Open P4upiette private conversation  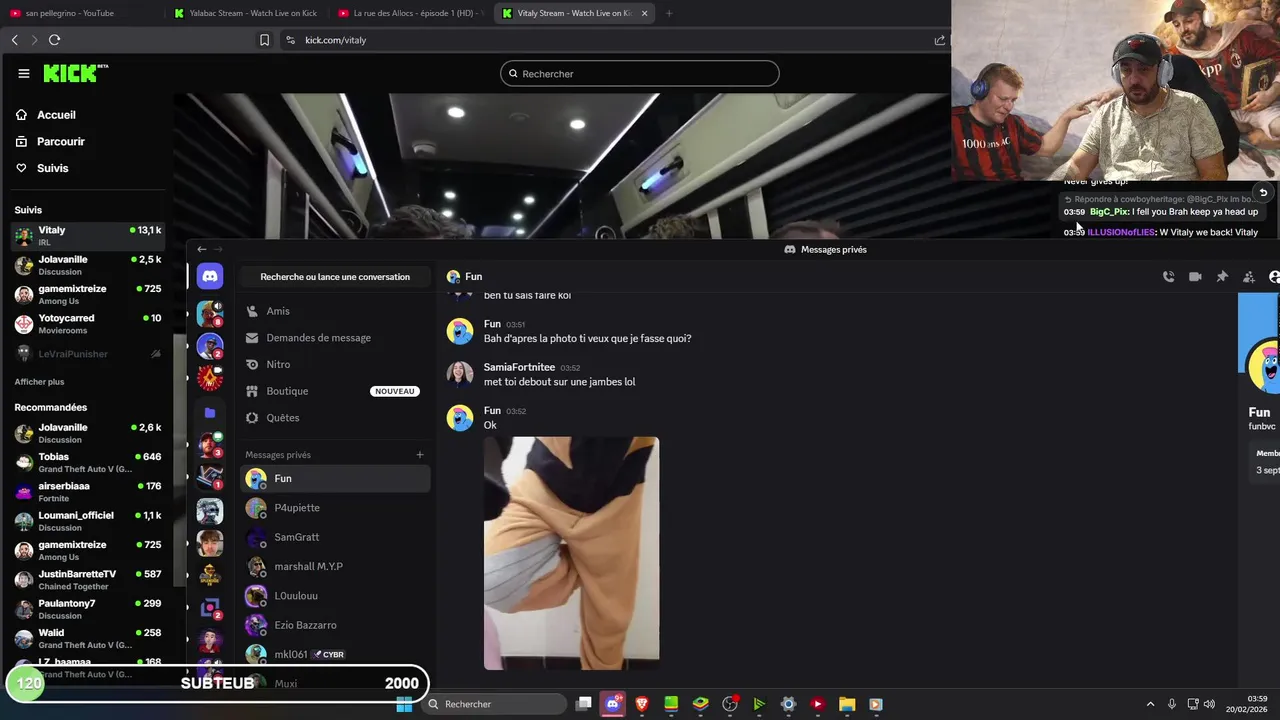[335, 508]
